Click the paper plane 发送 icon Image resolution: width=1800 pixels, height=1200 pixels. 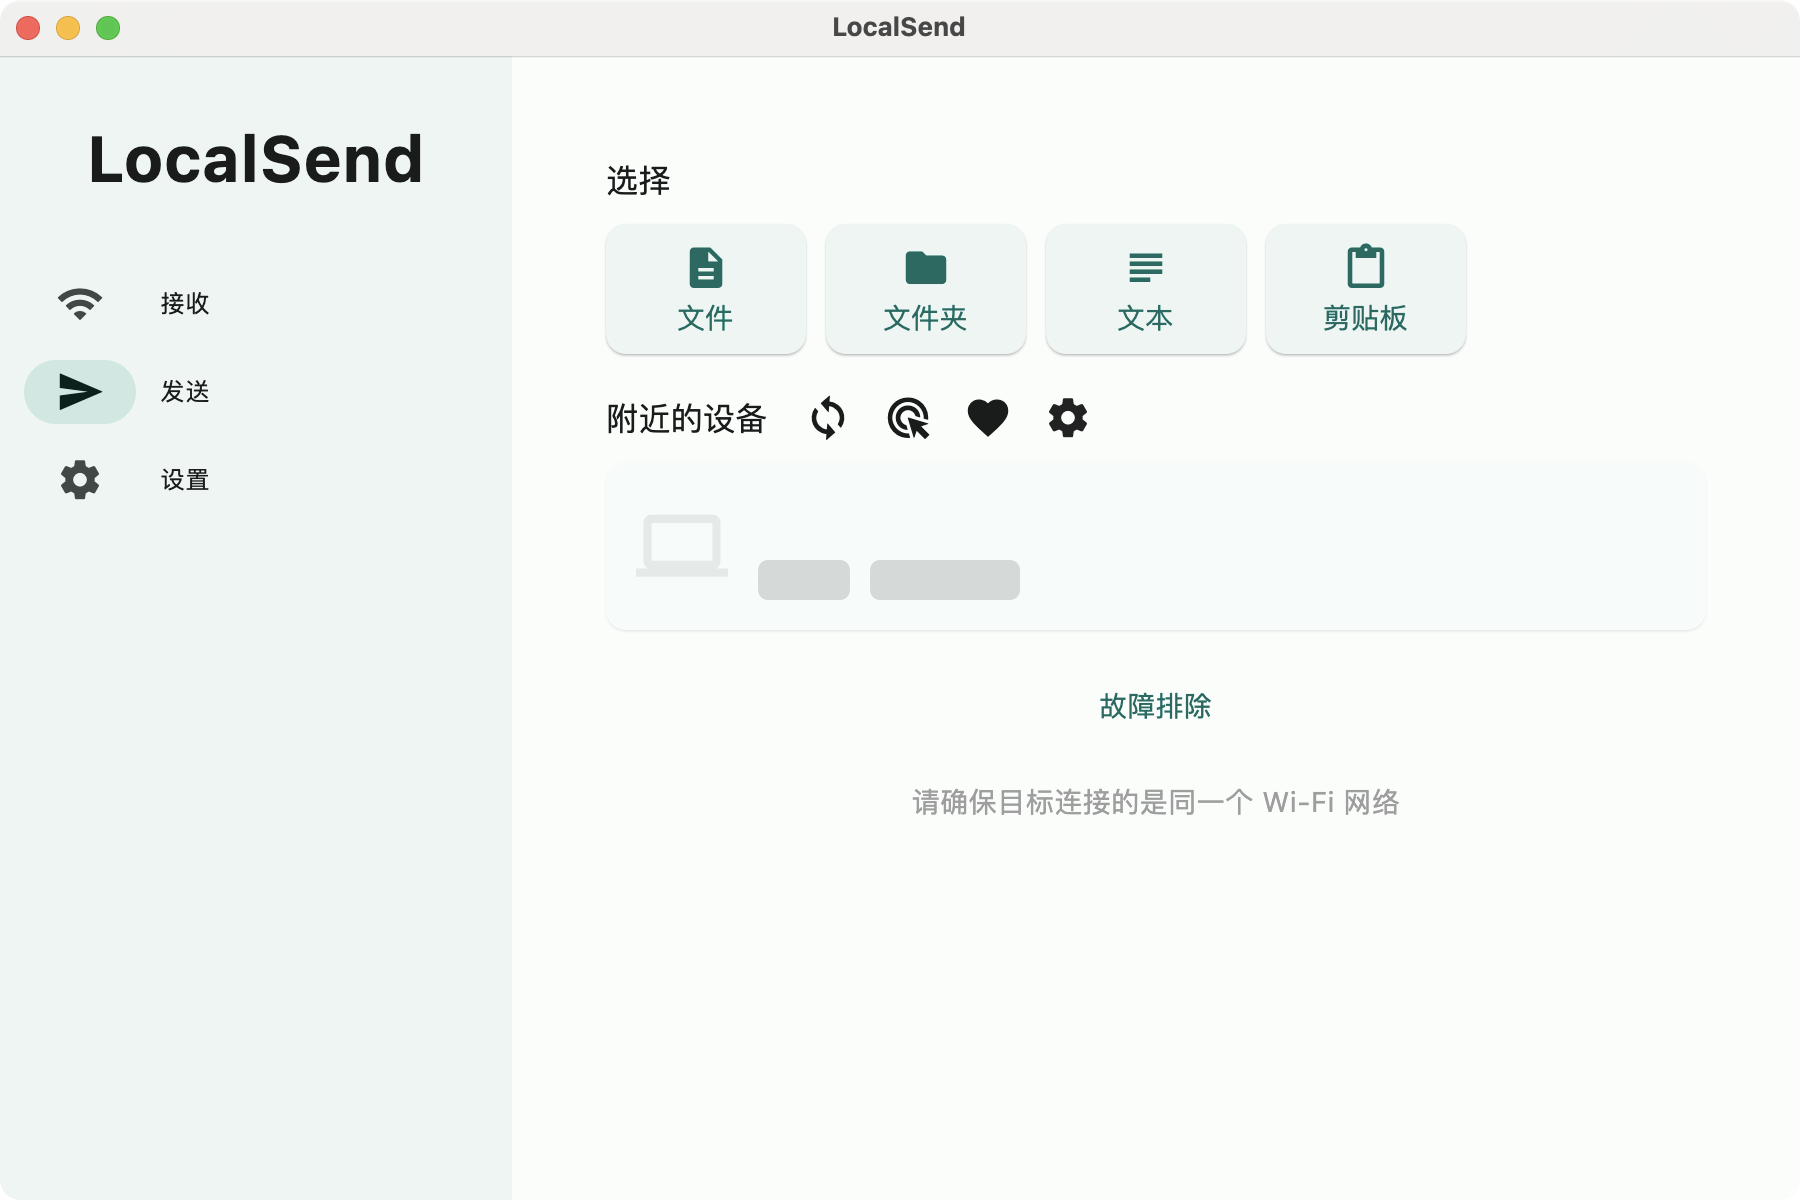(80, 391)
